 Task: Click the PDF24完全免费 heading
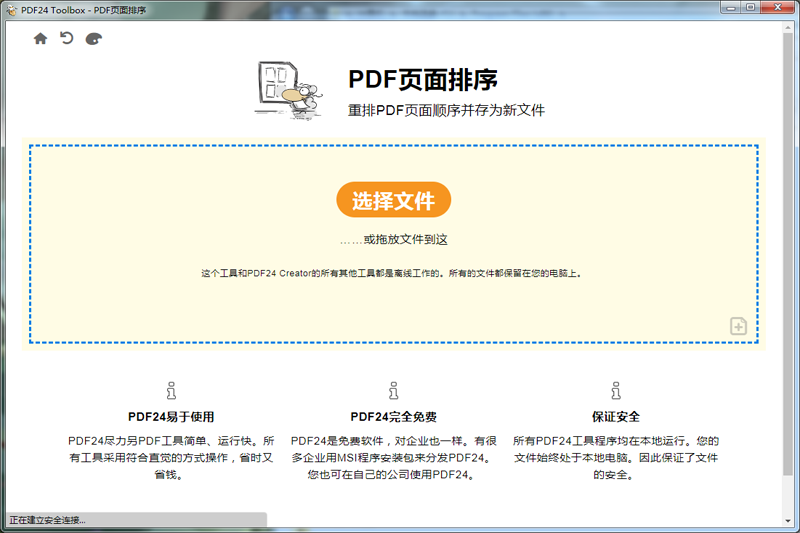(x=393, y=417)
